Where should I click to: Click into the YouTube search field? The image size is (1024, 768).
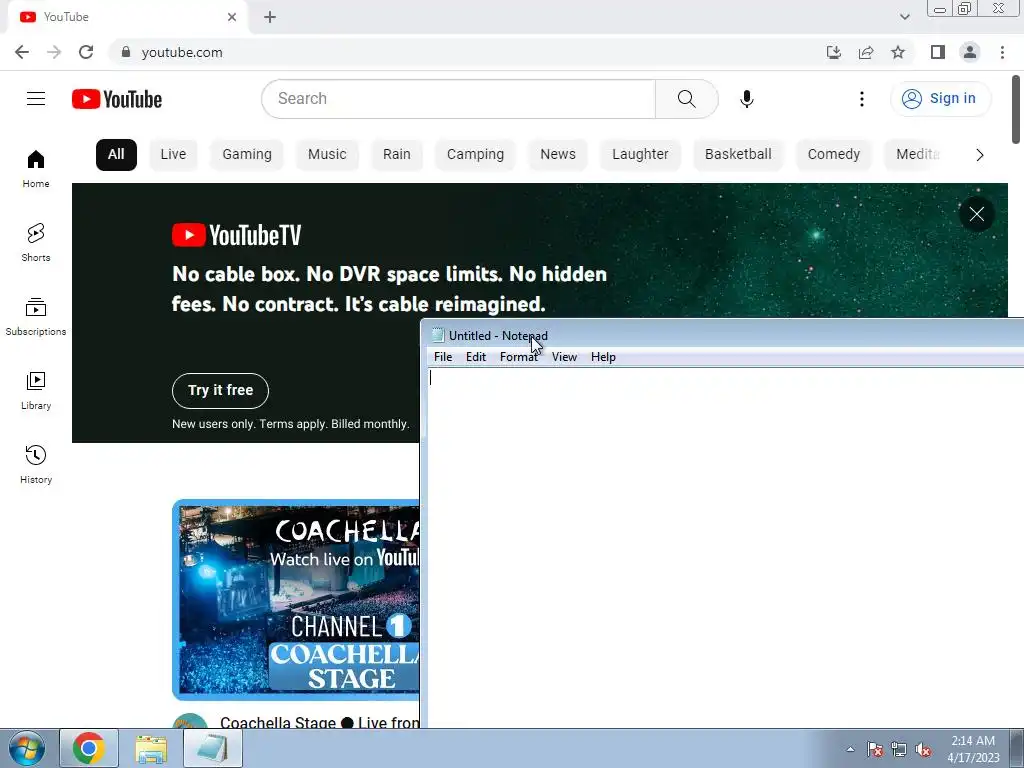pos(458,99)
